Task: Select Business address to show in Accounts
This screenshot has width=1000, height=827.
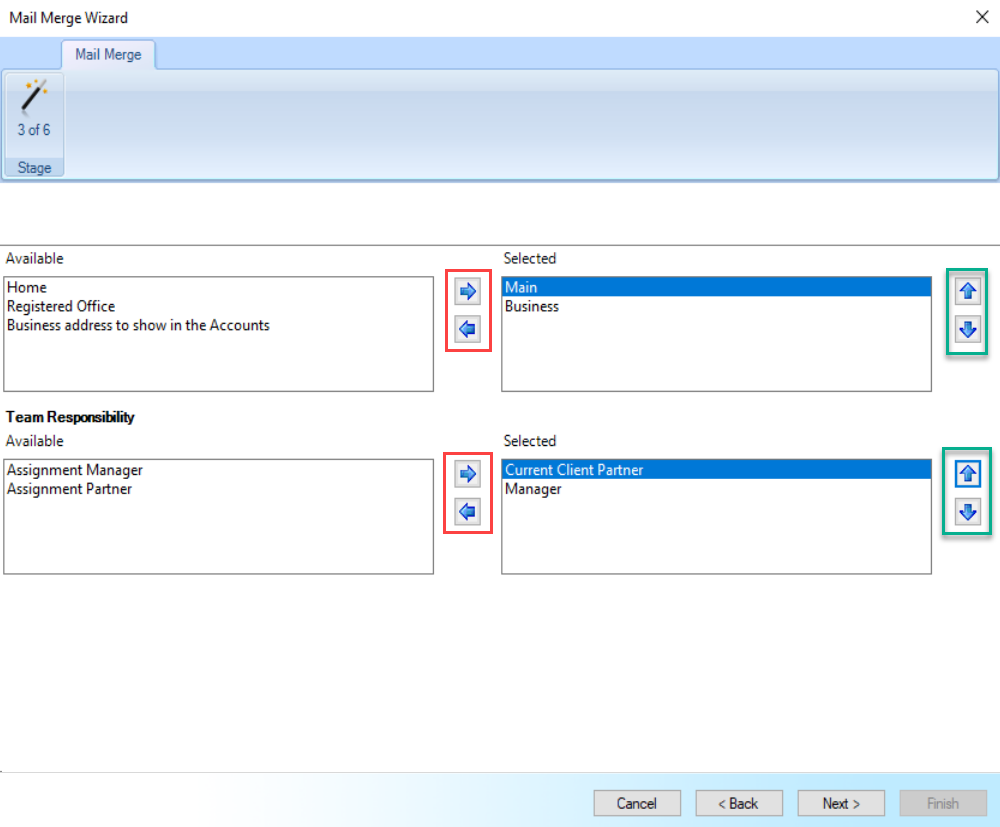Action: pos(138,325)
